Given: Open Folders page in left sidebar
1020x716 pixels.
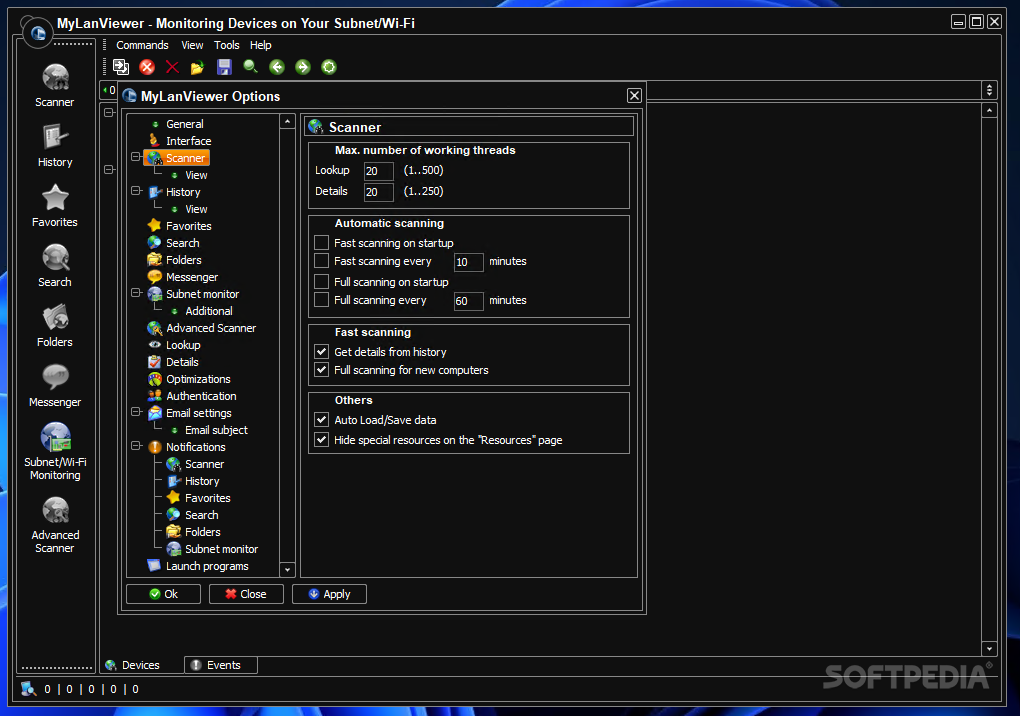Looking at the screenshot, I should coord(55,325).
